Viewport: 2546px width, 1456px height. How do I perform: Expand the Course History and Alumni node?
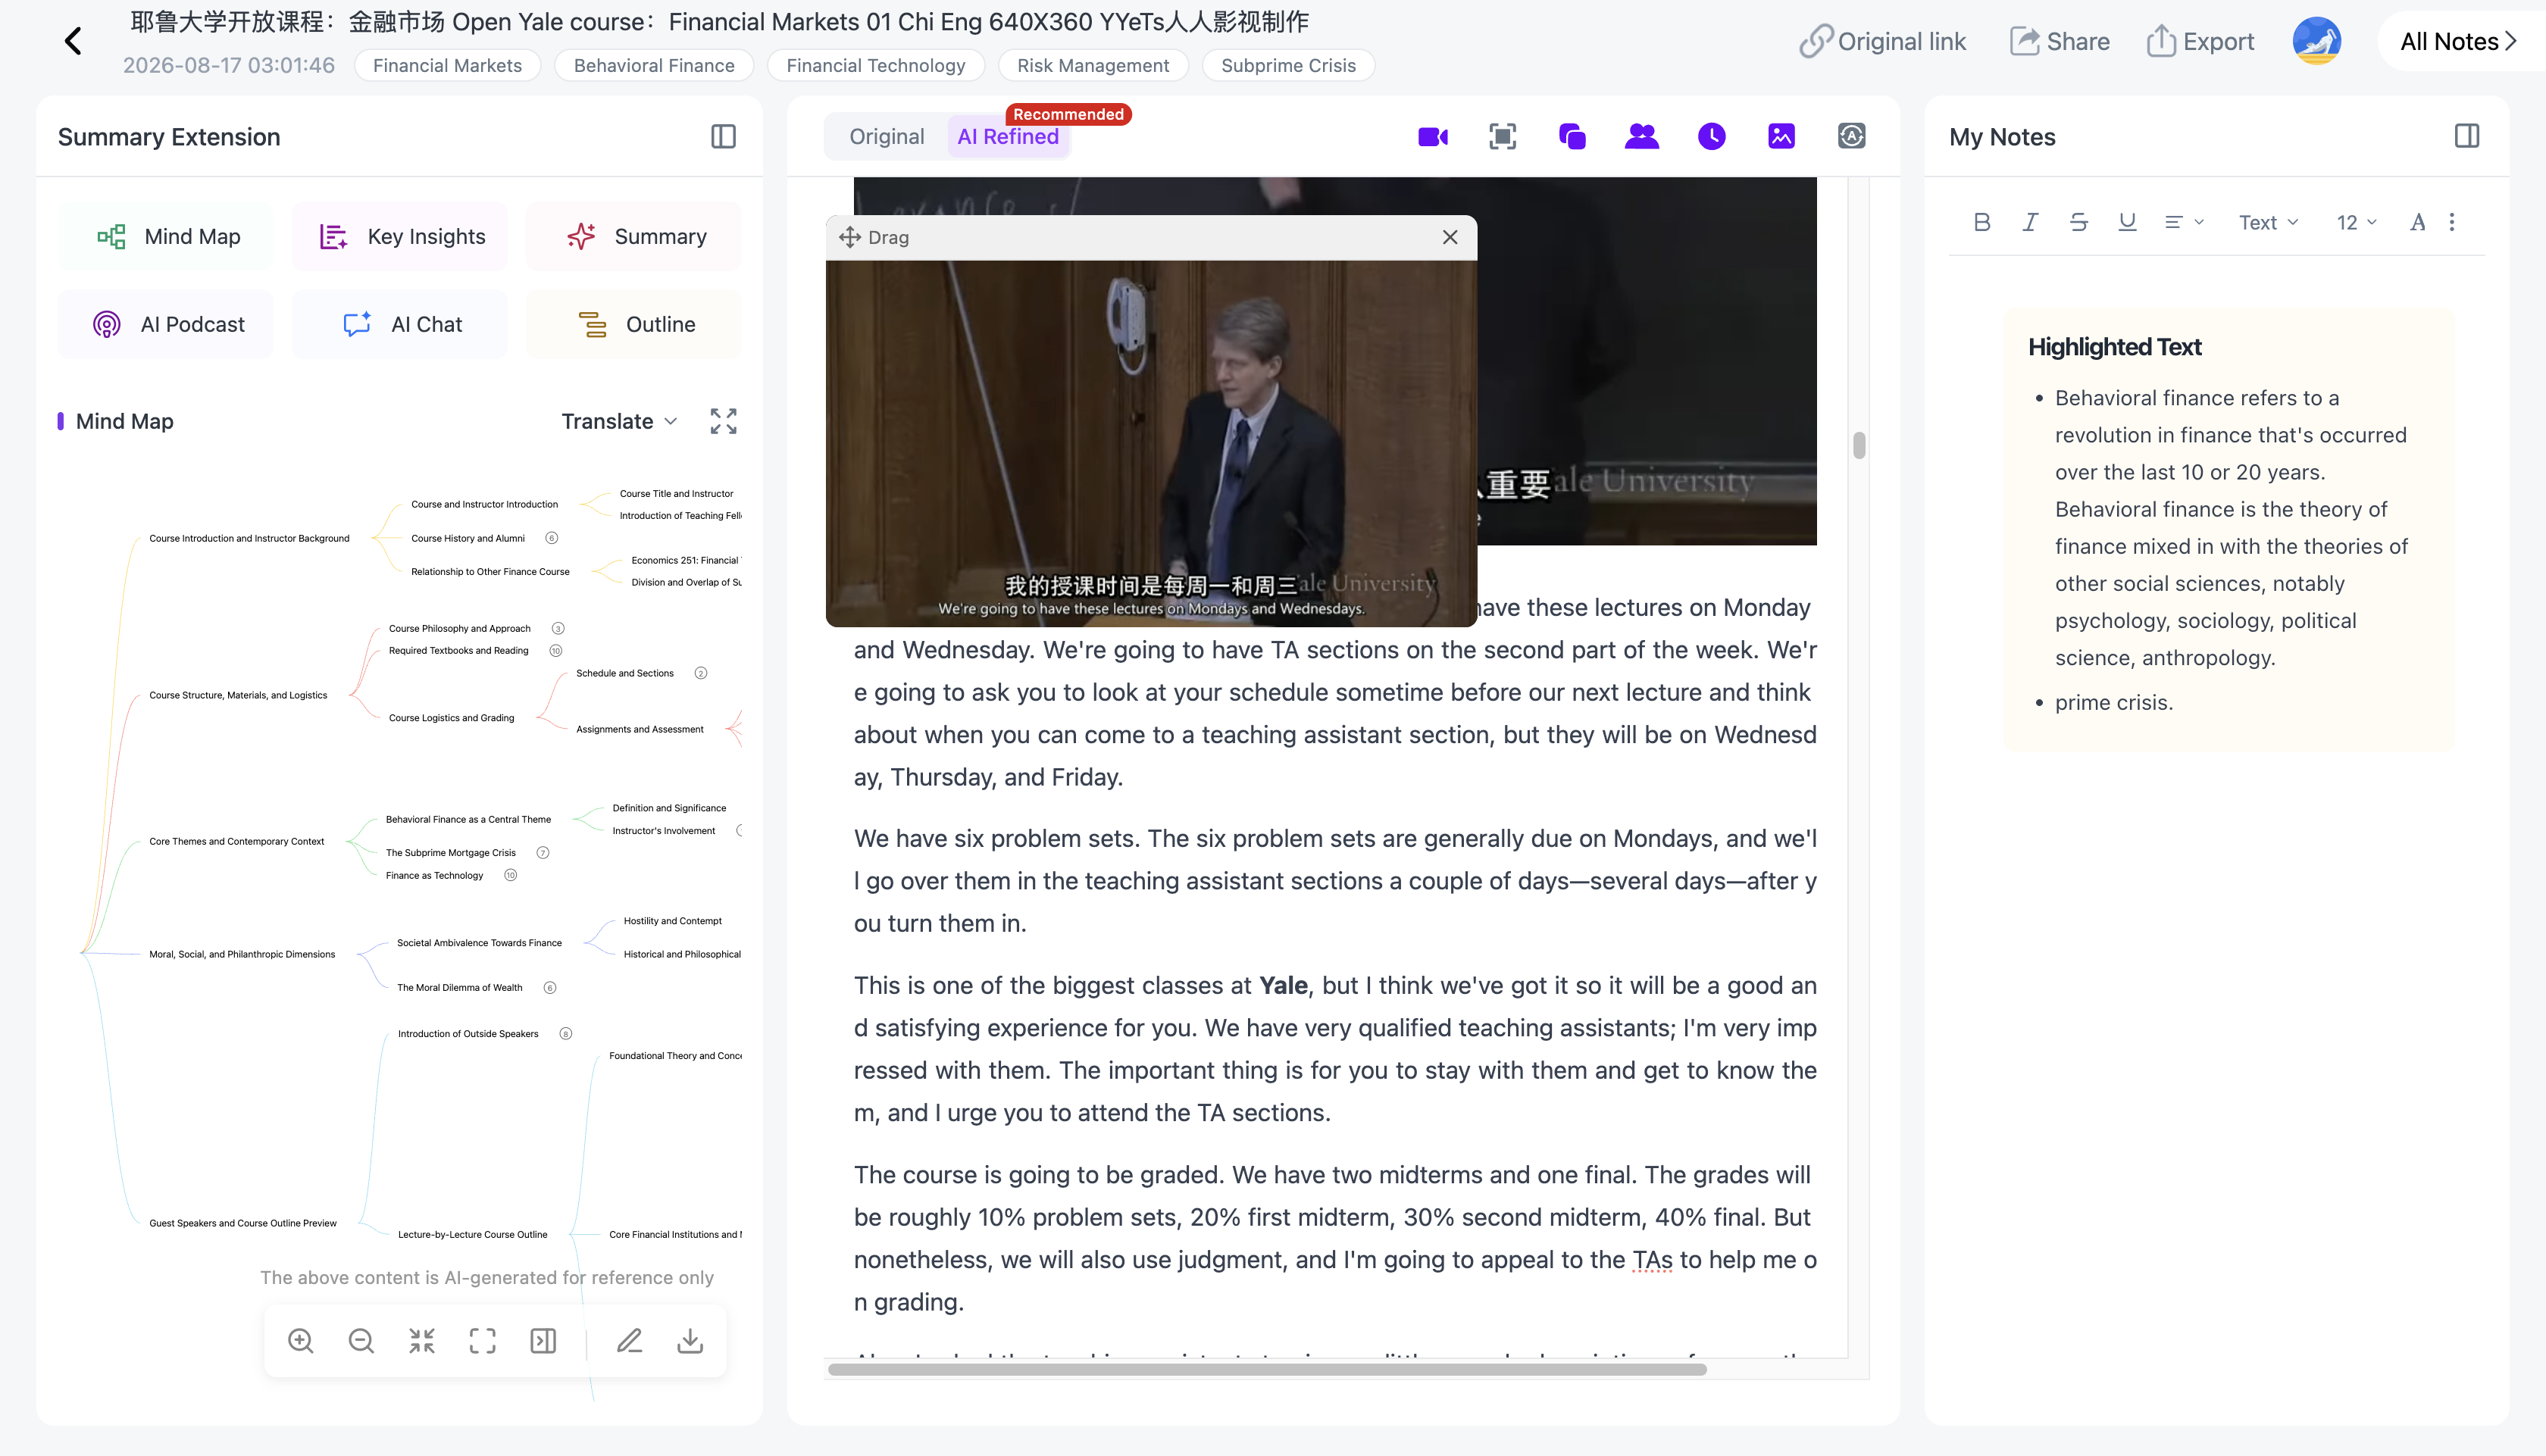(551, 538)
